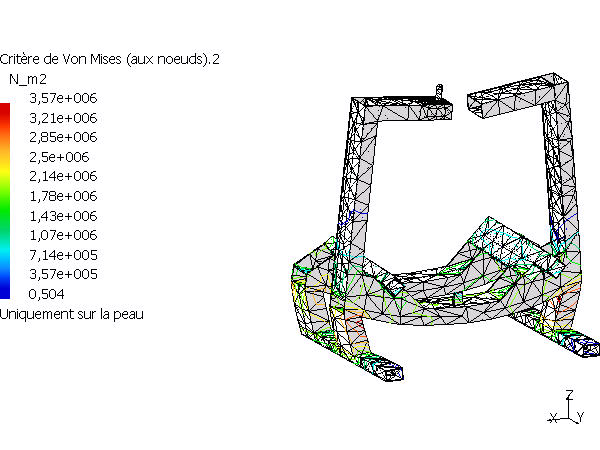Select the legend value 2,5e+006
600x450 pixels.
pos(59,157)
